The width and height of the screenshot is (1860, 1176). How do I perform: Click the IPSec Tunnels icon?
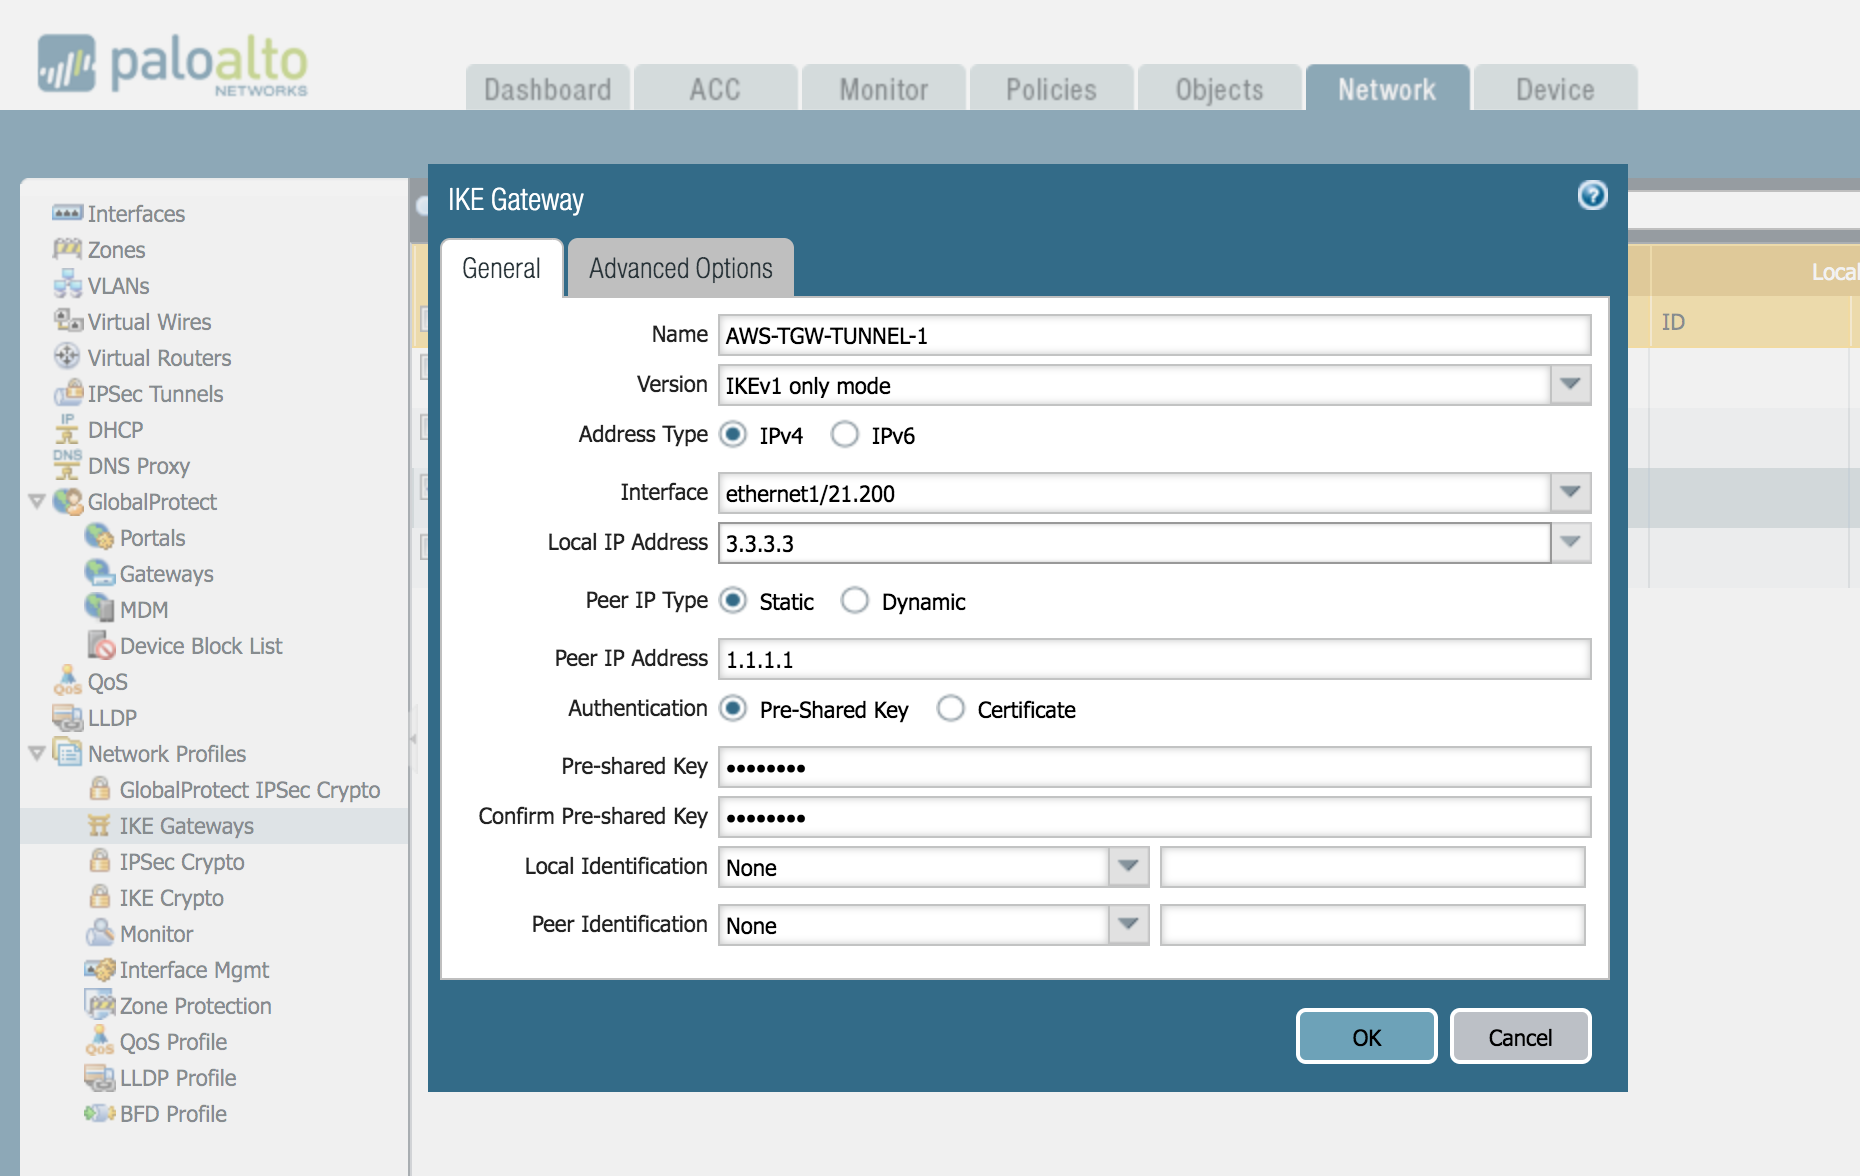pos(67,393)
